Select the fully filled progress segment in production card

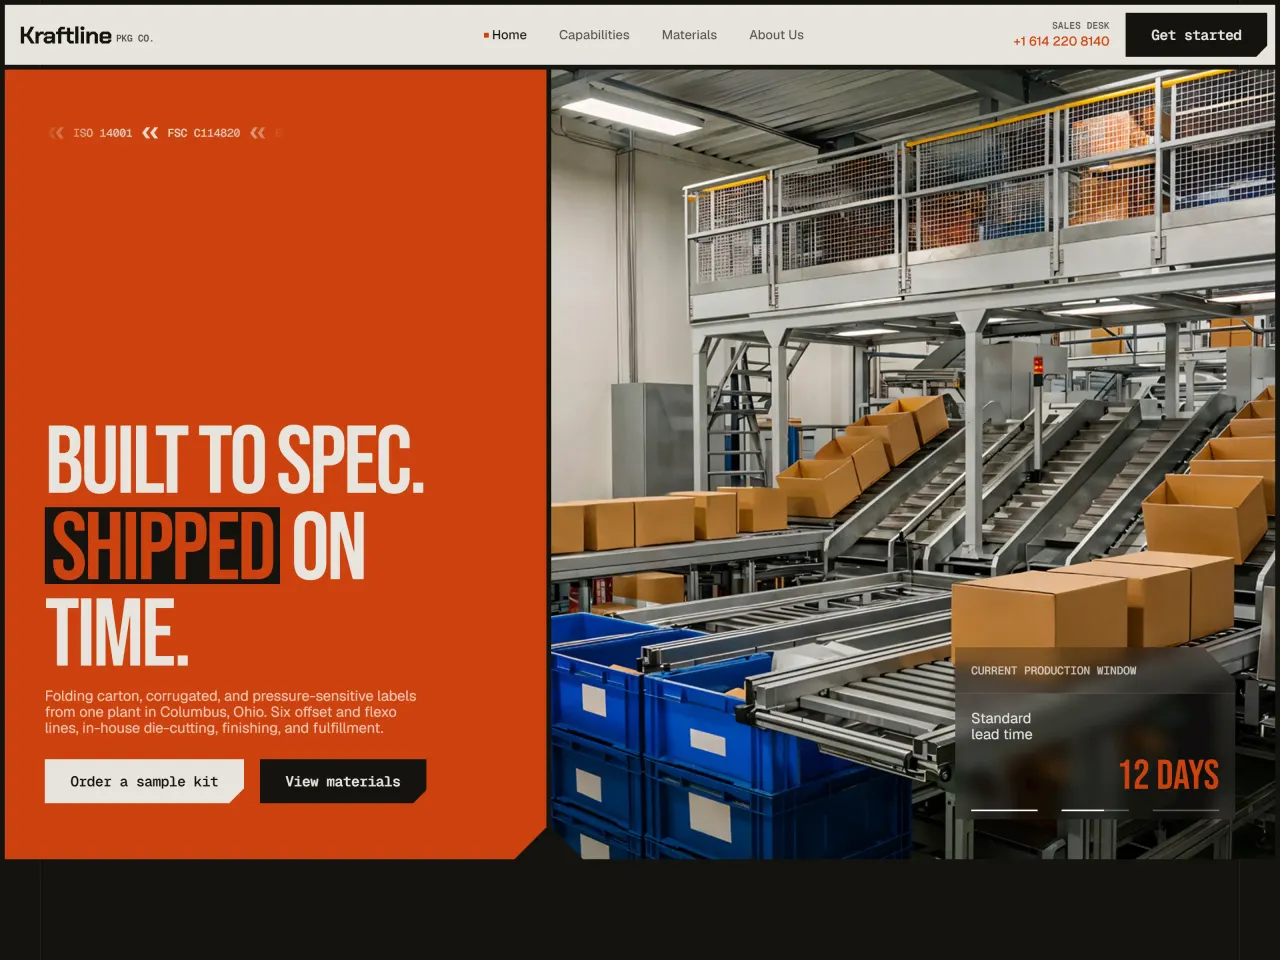(1004, 809)
